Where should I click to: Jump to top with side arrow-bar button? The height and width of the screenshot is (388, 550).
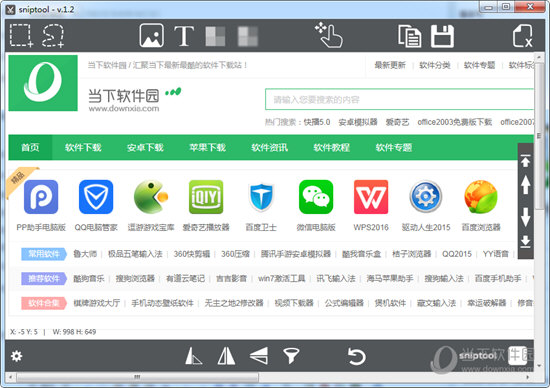[525, 160]
